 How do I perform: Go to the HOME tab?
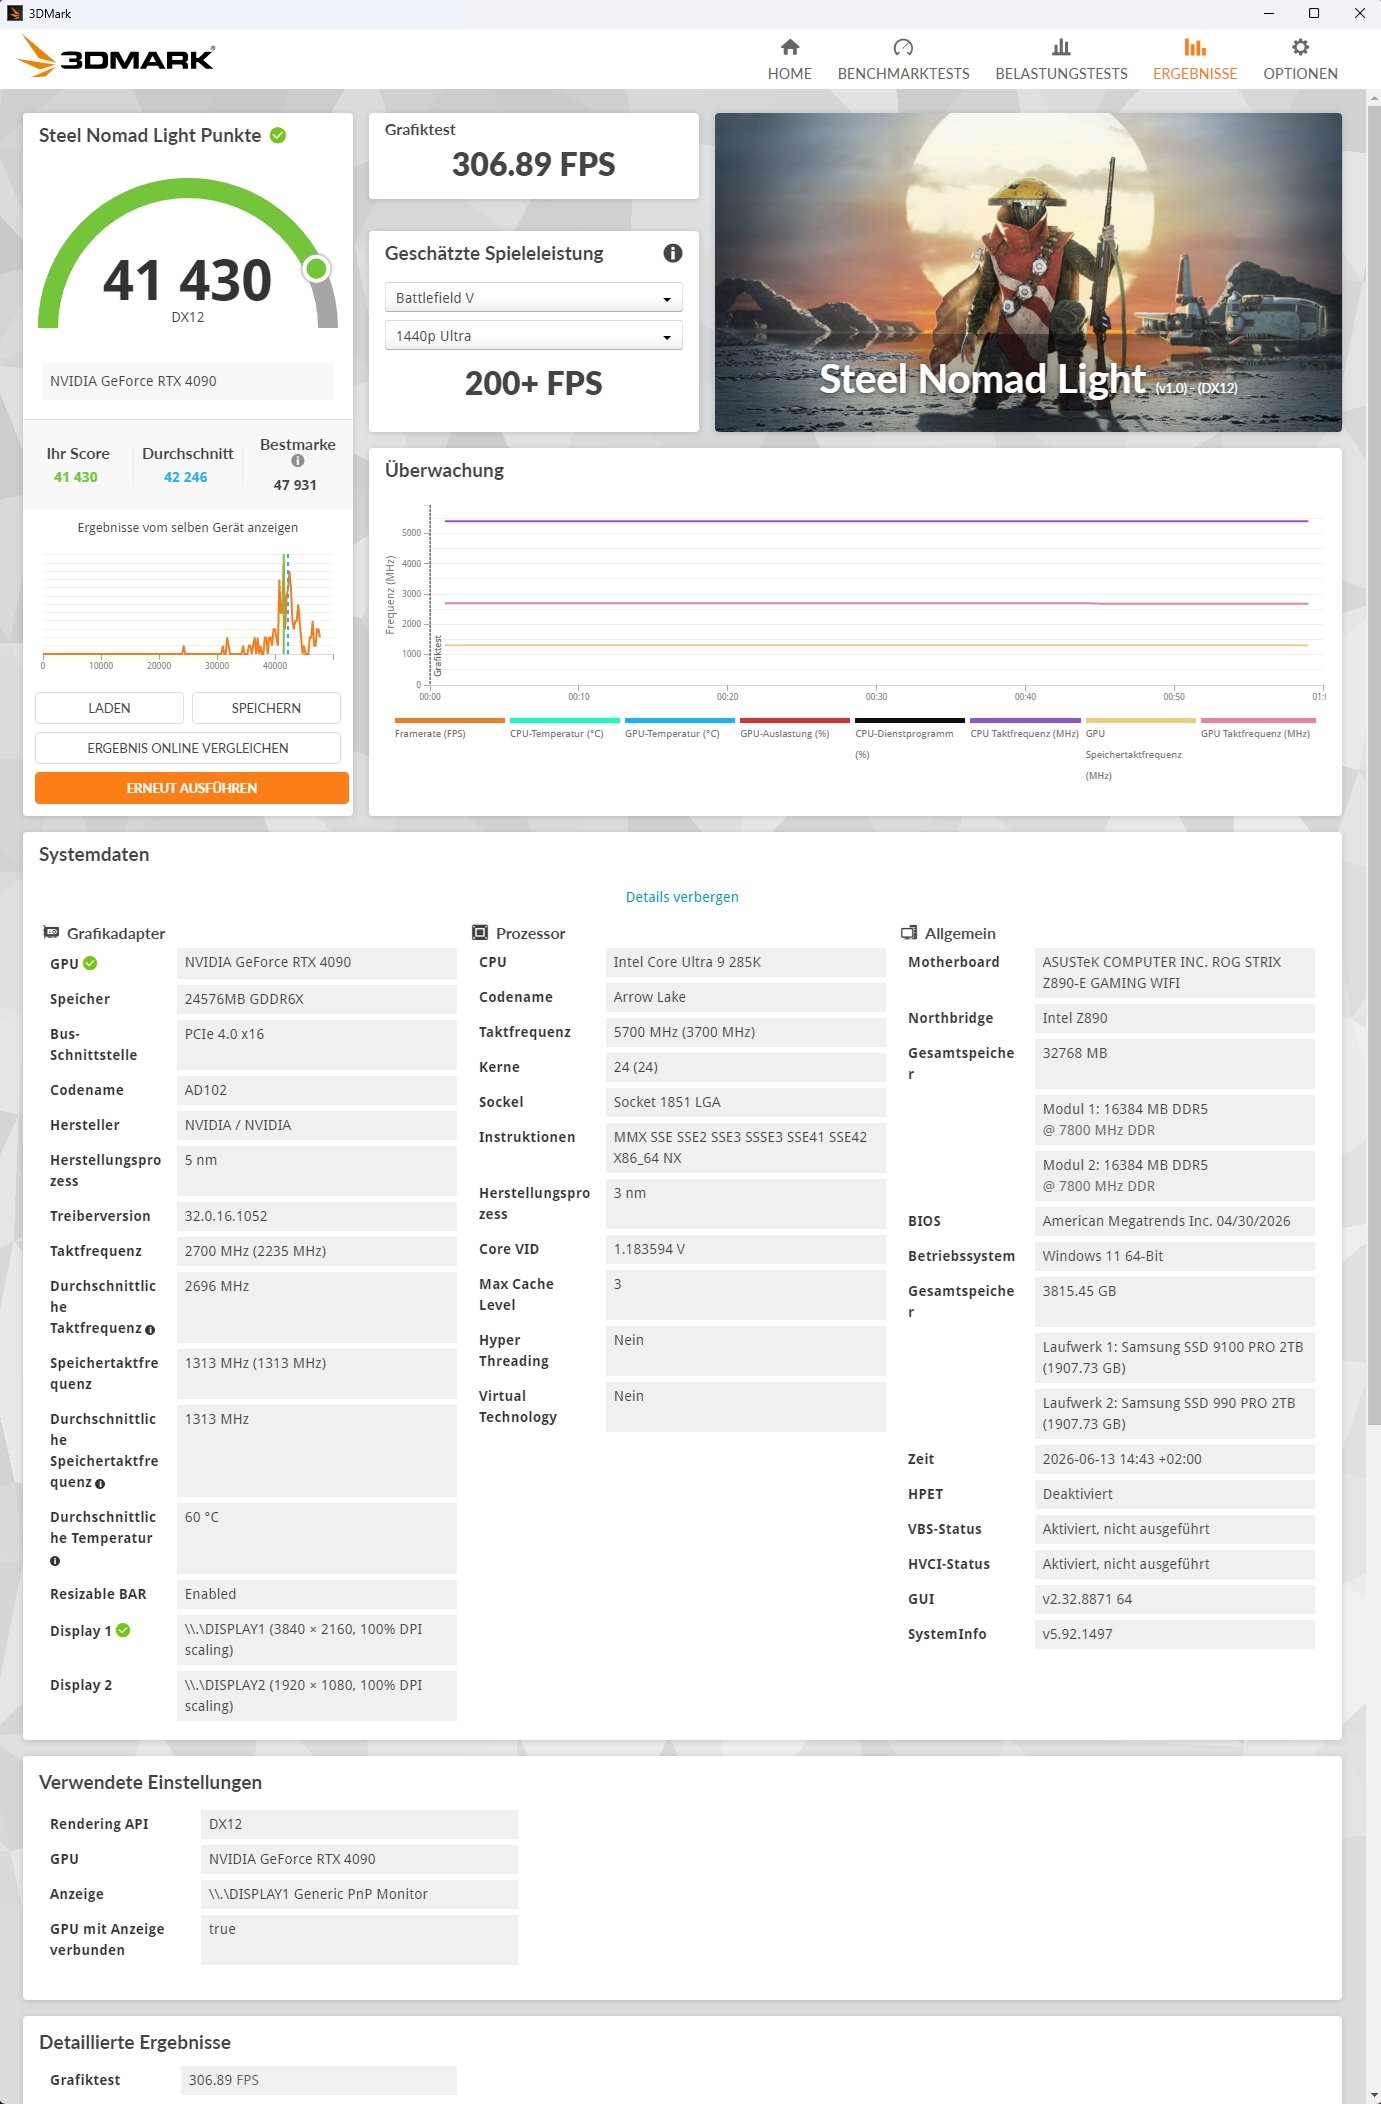[790, 59]
